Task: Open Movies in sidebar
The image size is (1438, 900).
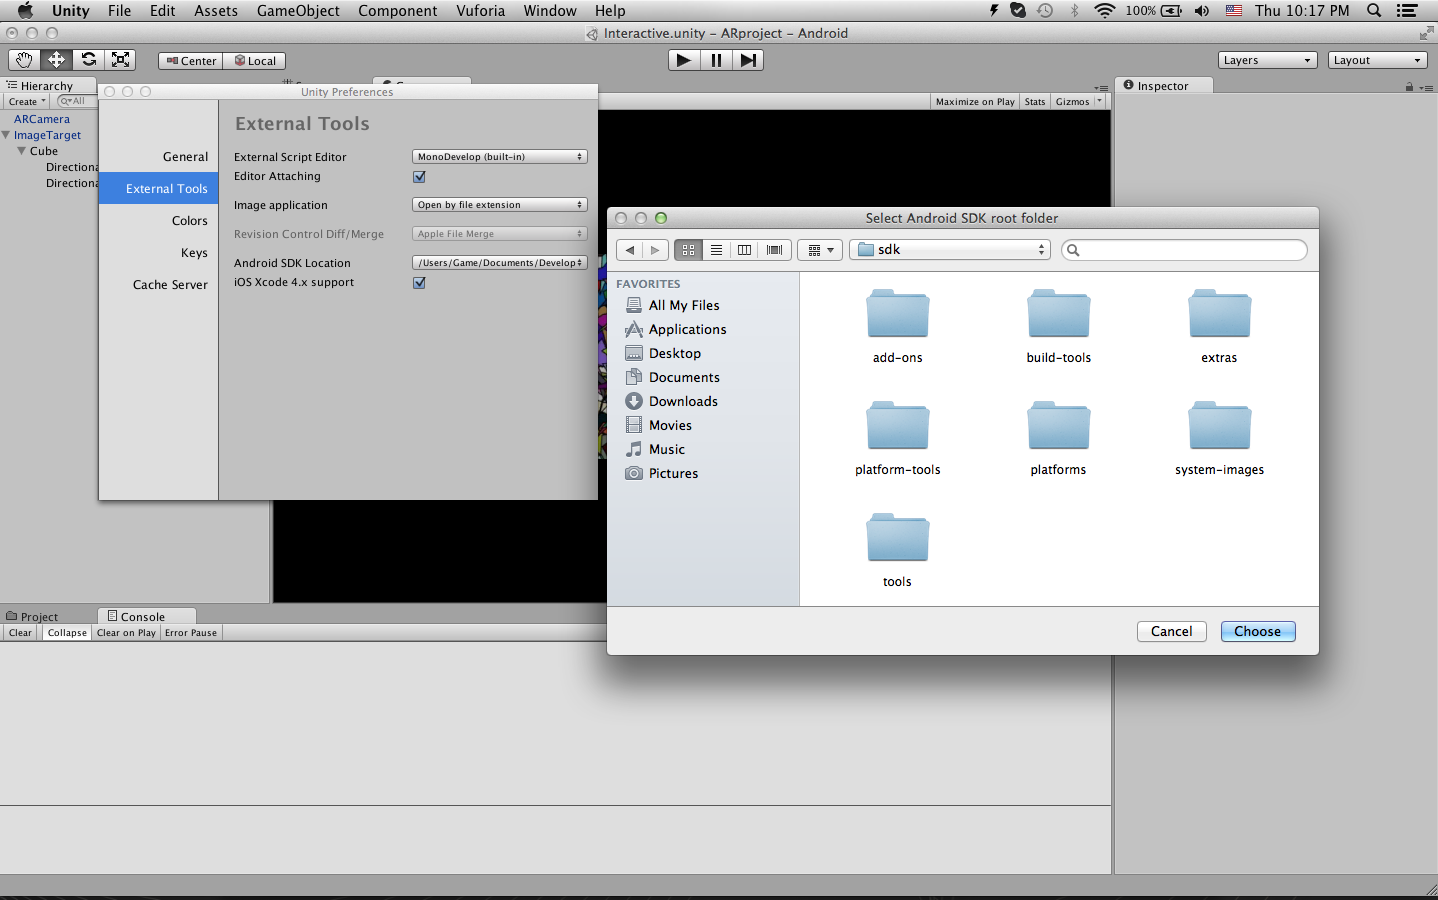Action: [670, 425]
